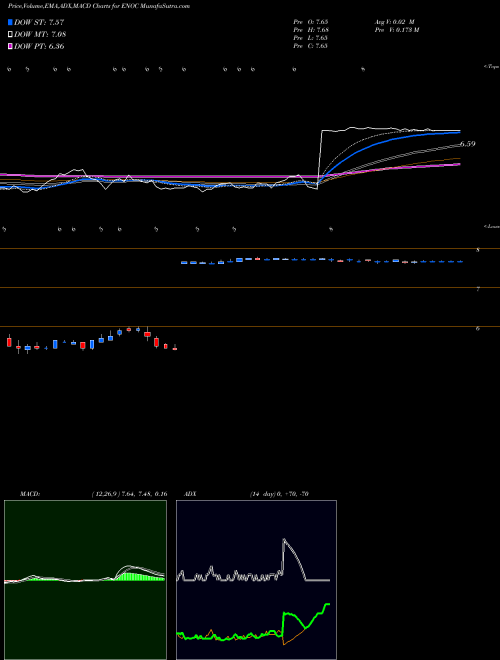Select the blue DOW ST legend swatch

click(10, 22)
